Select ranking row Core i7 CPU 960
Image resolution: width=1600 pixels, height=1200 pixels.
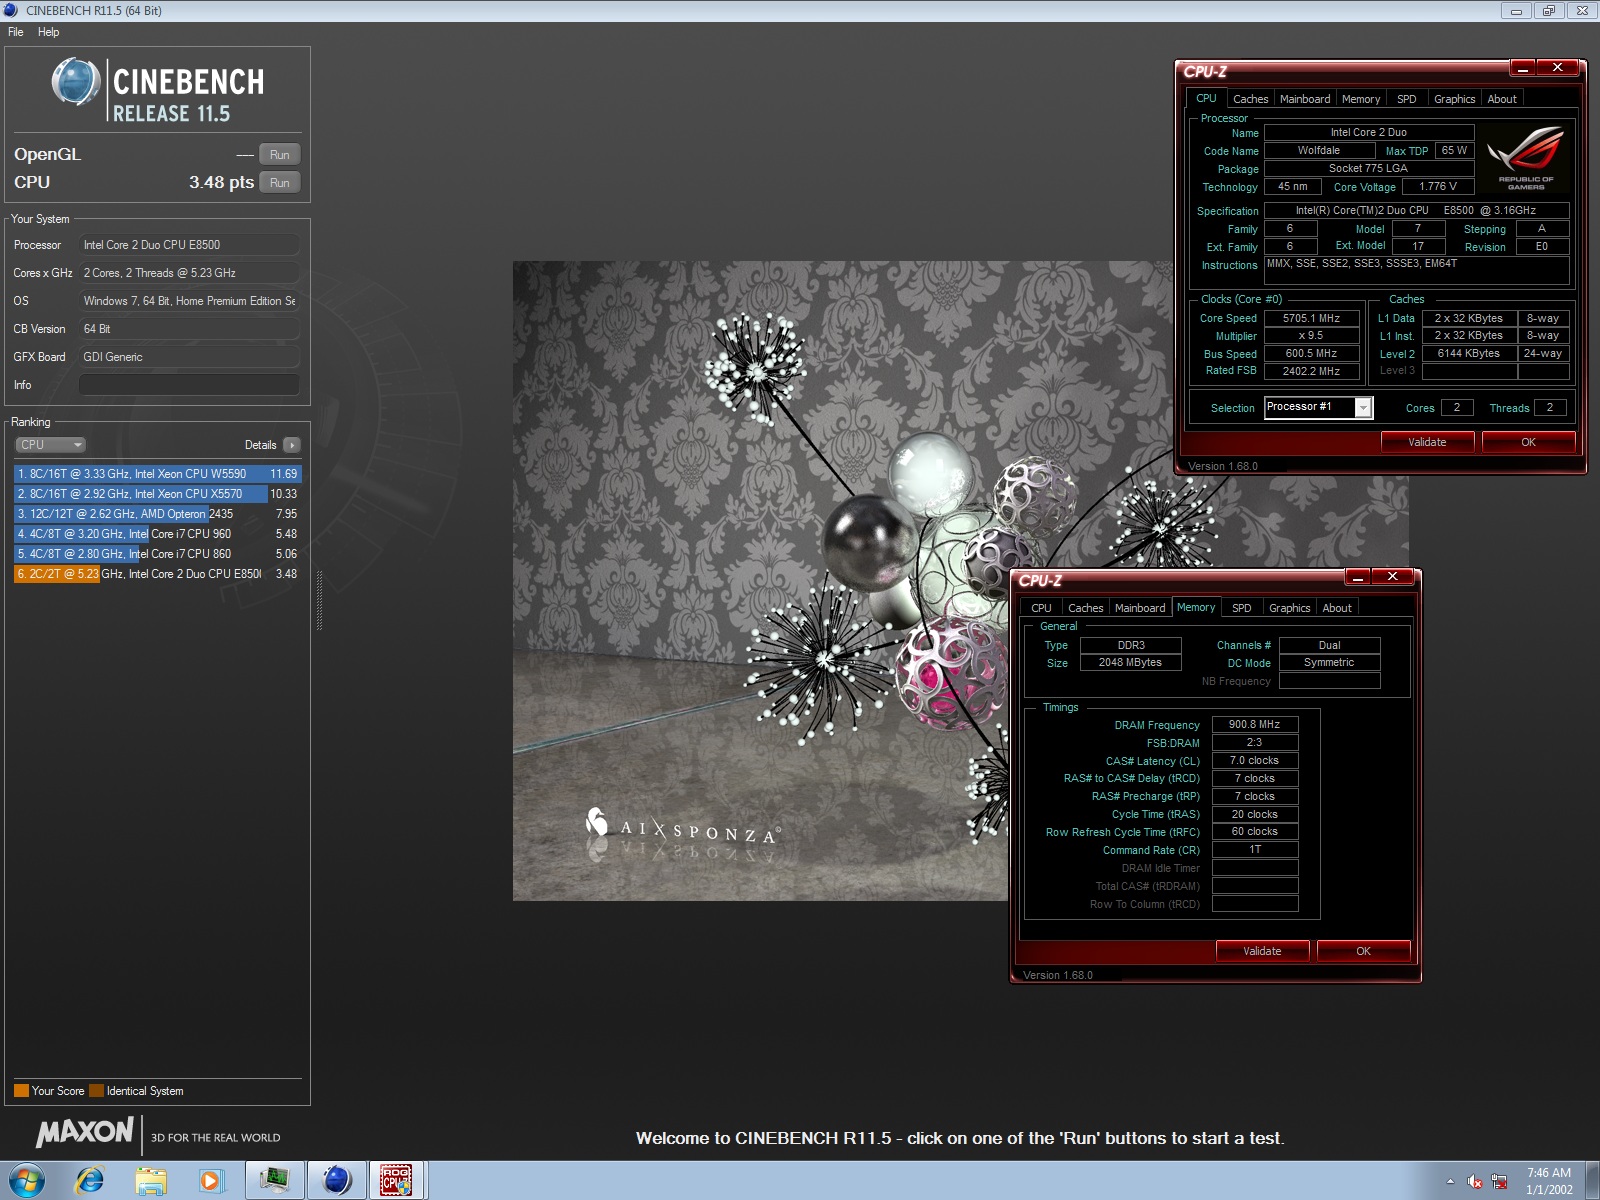157,534
